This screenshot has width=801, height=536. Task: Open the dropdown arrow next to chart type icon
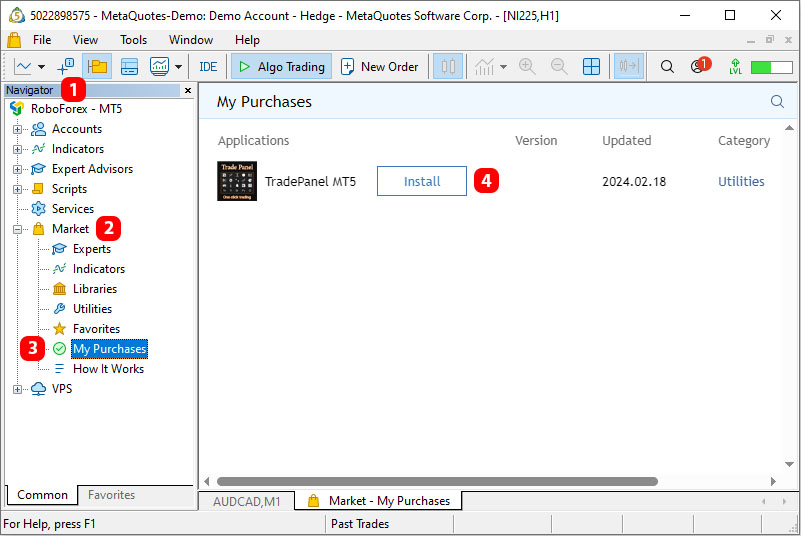41,67
